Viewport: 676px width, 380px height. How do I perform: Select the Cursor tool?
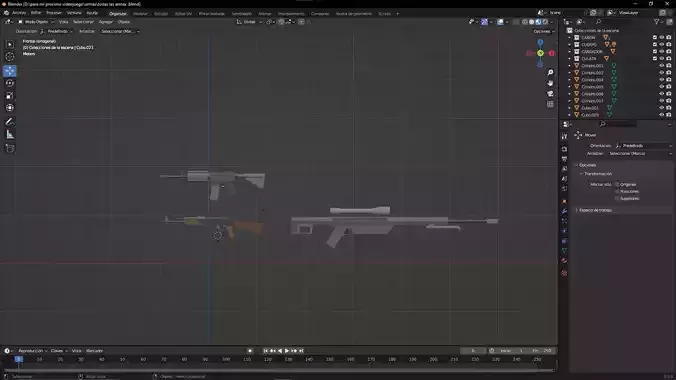point(9,57)
